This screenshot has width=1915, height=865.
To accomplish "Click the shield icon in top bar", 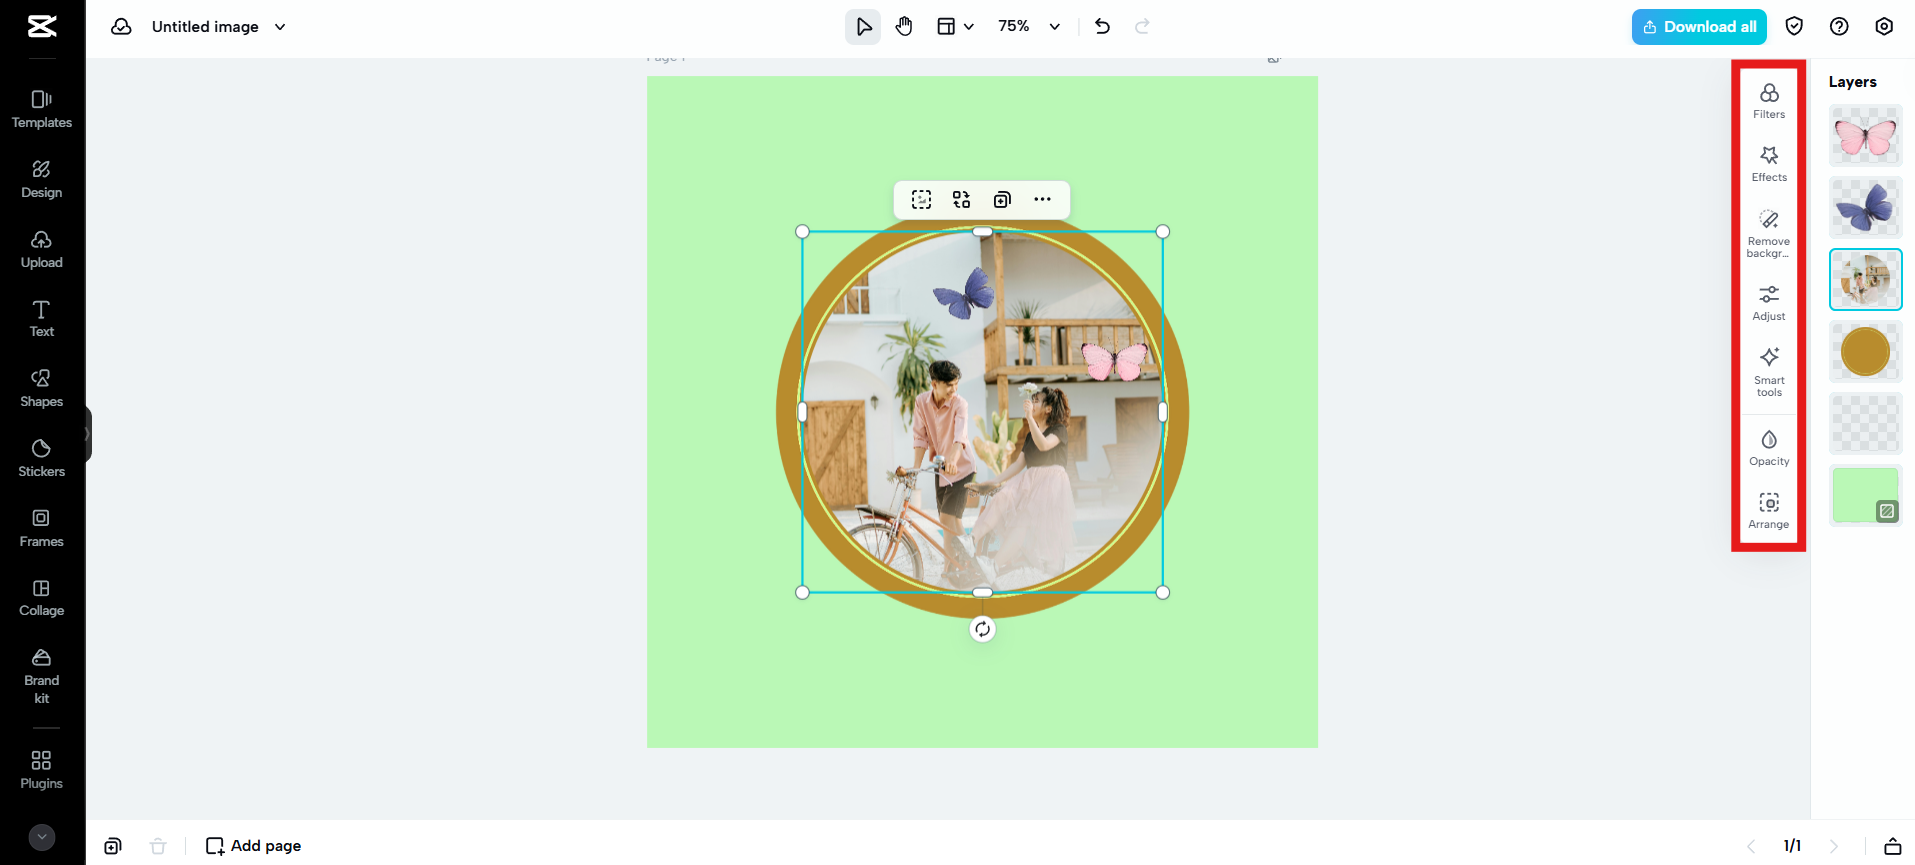I will [1794, 27].
